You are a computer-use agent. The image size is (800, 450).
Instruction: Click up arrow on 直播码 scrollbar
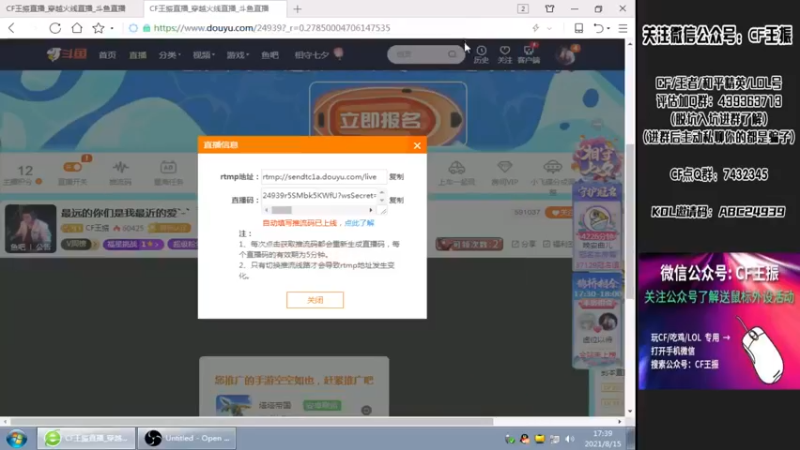pos(382,193)
